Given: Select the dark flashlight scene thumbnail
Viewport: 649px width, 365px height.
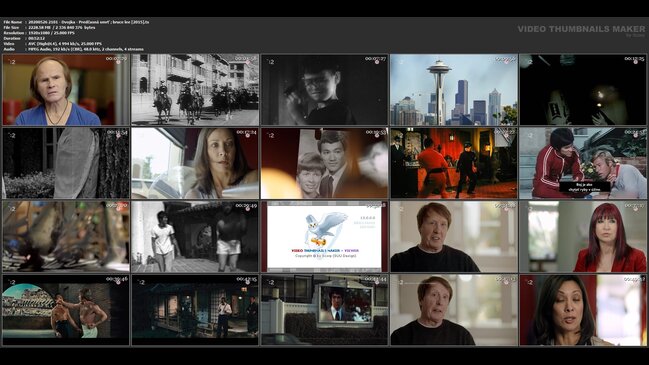Looking at the screenshot, I should pos(583,90).
